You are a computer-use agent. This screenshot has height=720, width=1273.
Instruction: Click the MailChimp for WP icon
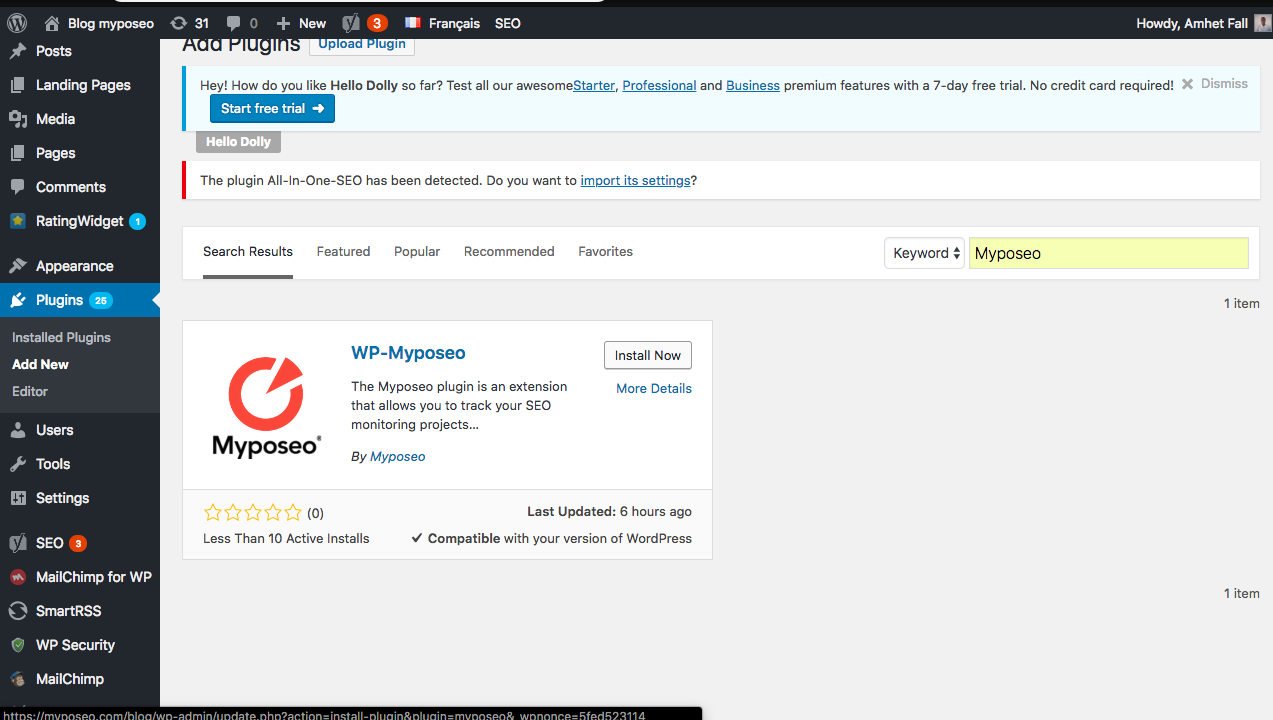[x=18, y=577]
